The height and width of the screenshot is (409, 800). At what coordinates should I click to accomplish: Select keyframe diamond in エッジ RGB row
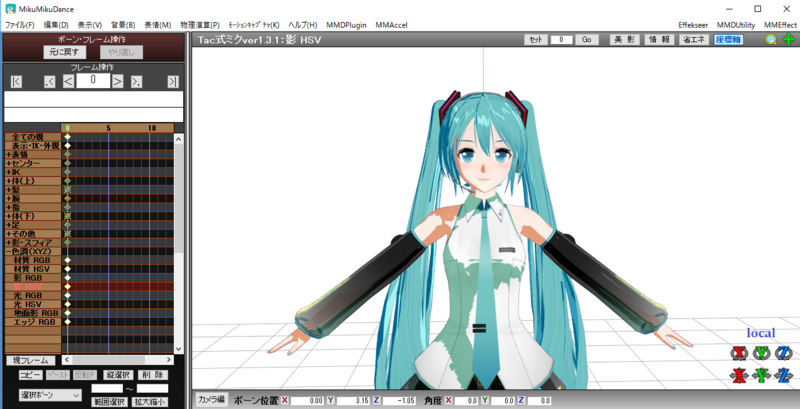67,322
